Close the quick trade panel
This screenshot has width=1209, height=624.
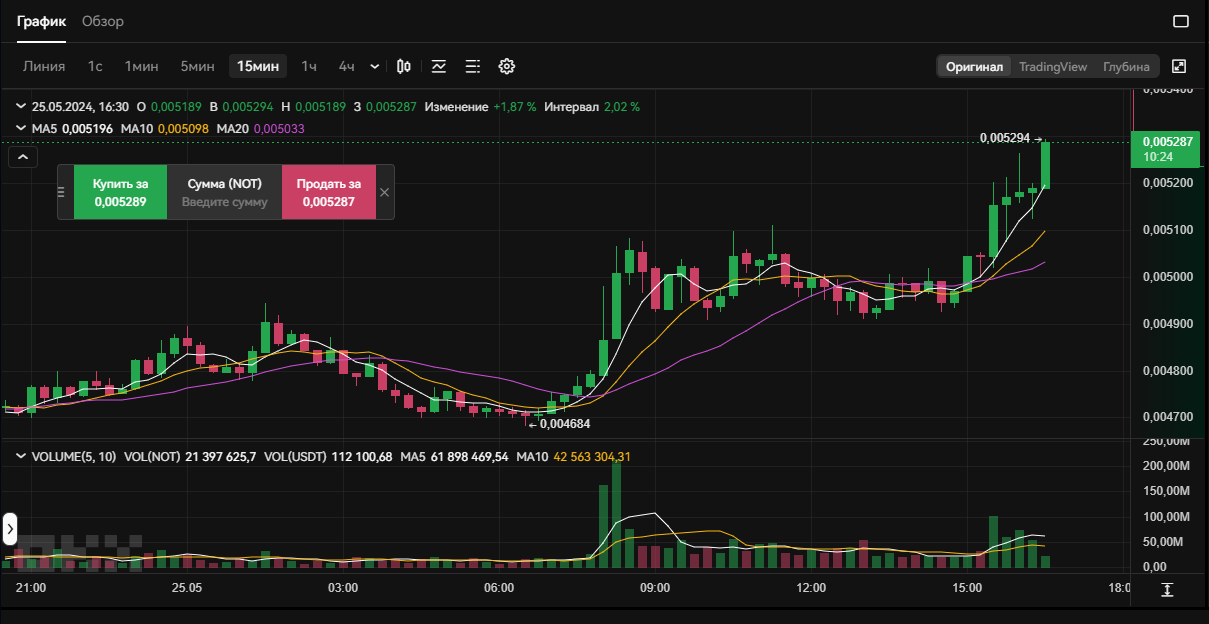coord(385,192)
